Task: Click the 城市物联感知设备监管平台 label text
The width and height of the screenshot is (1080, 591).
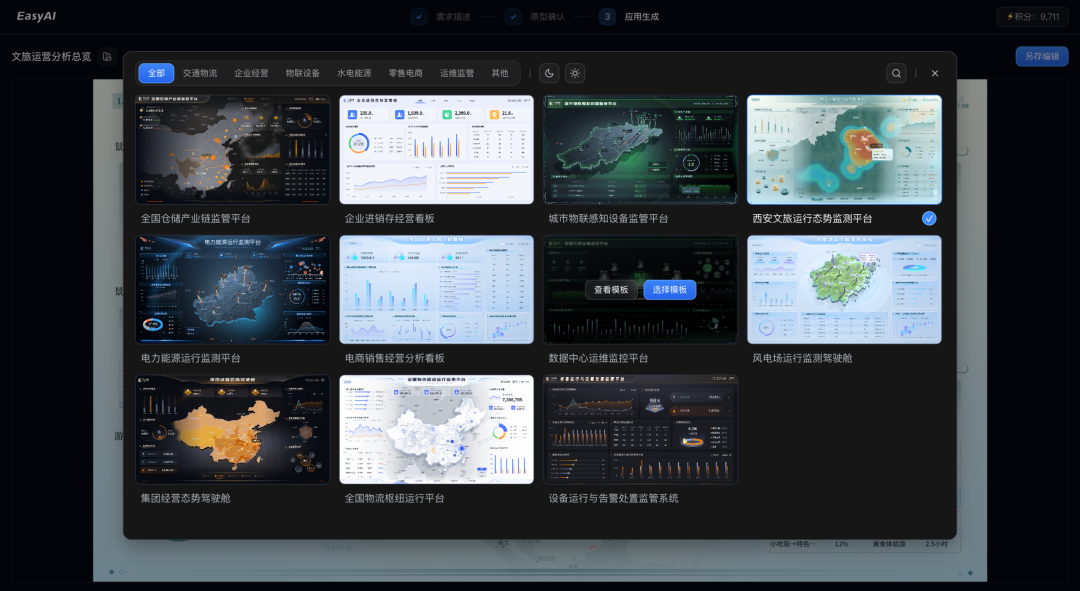Action: (x=608, y=218)
